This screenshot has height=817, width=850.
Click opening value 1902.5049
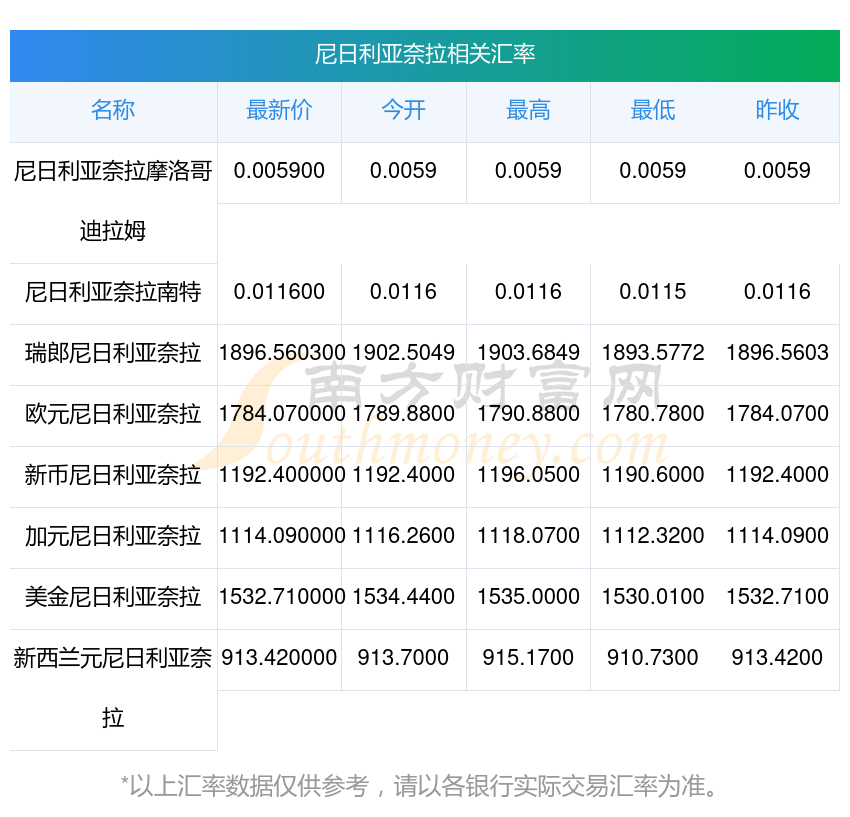pyautogui.click(x=403, y=353)
